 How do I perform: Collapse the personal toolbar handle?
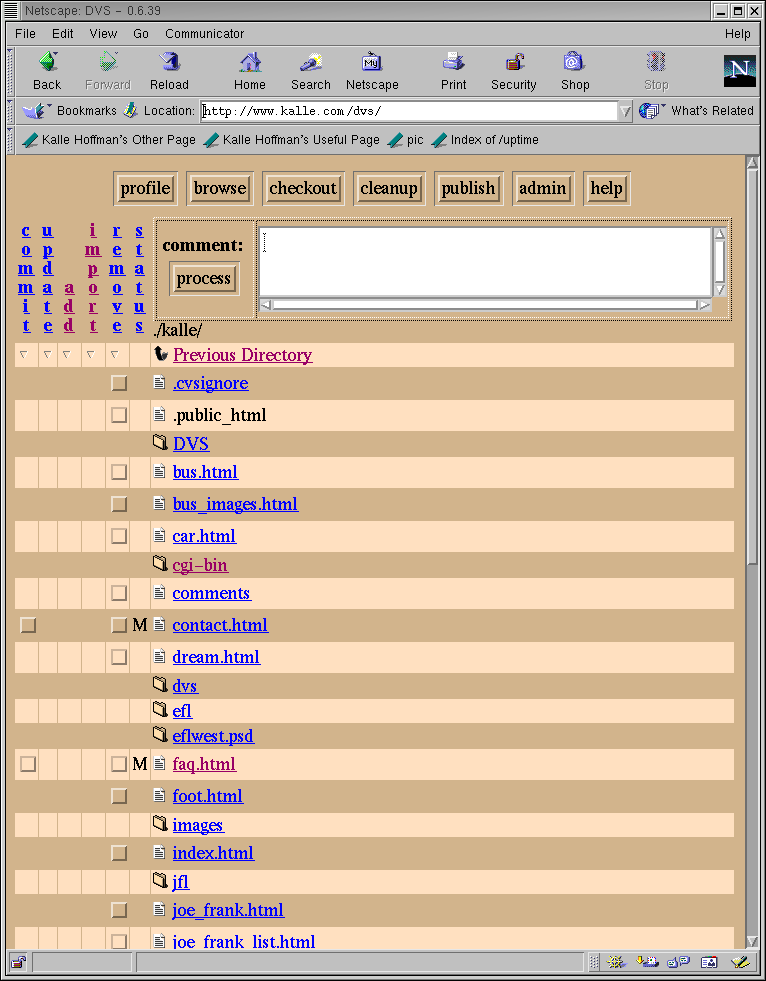click(x=11, y=139)
